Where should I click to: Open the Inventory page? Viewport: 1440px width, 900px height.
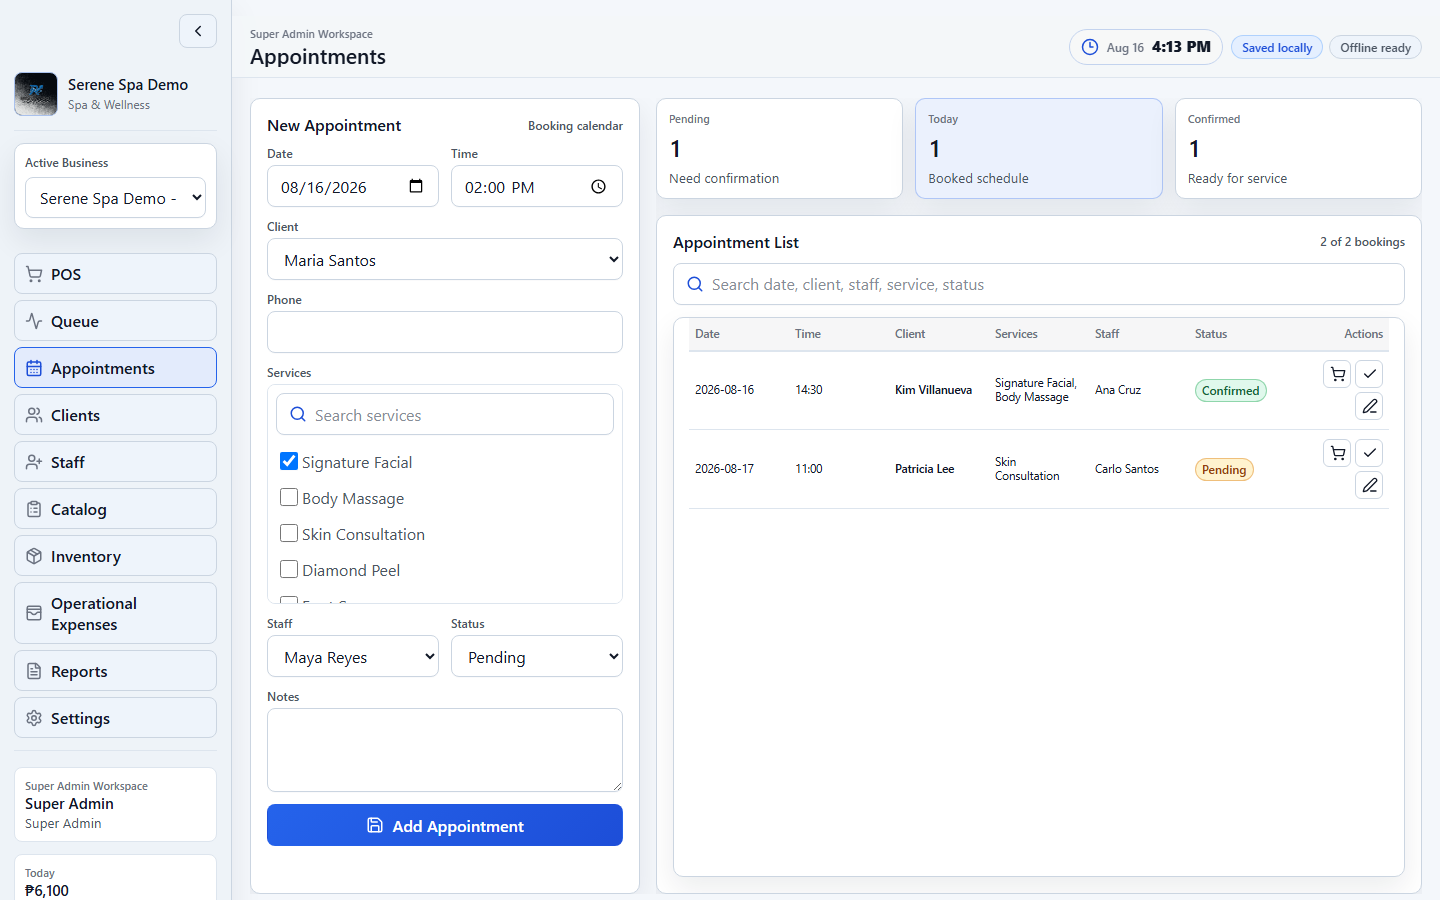pos(115,556)
